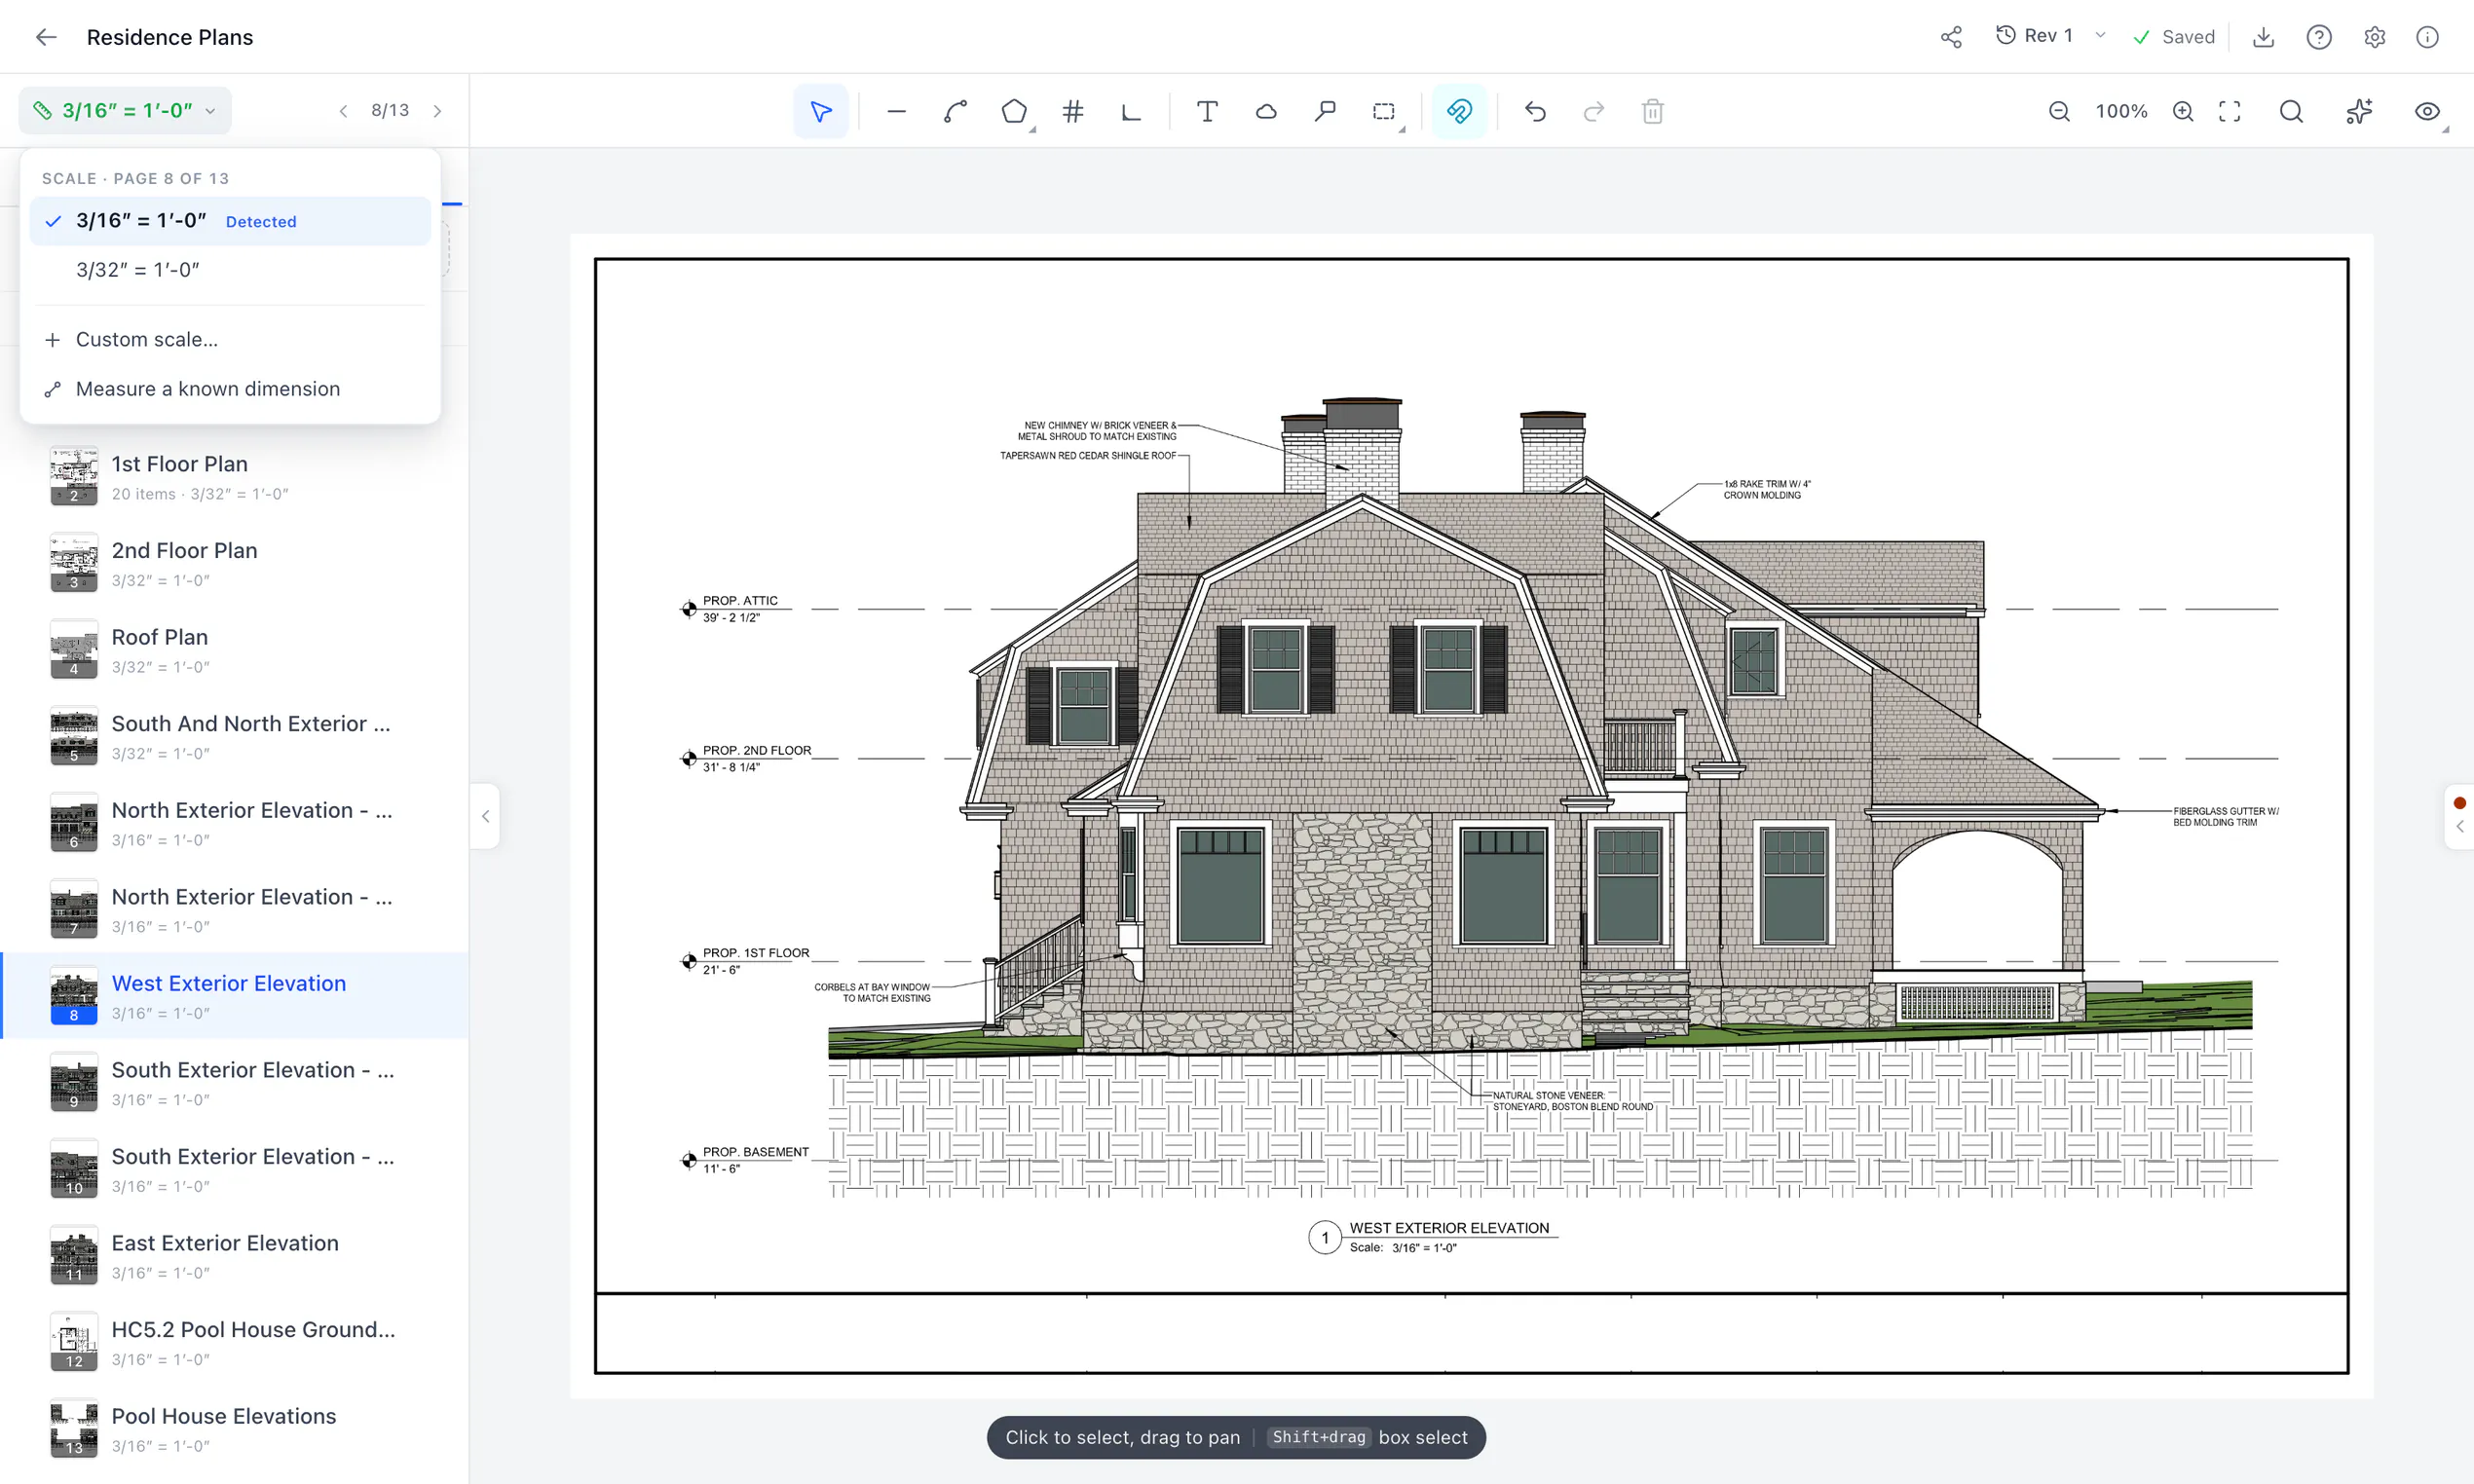2474x1484 pixels.
Task: Select the pointer selection tool
Action: (820, 111)
